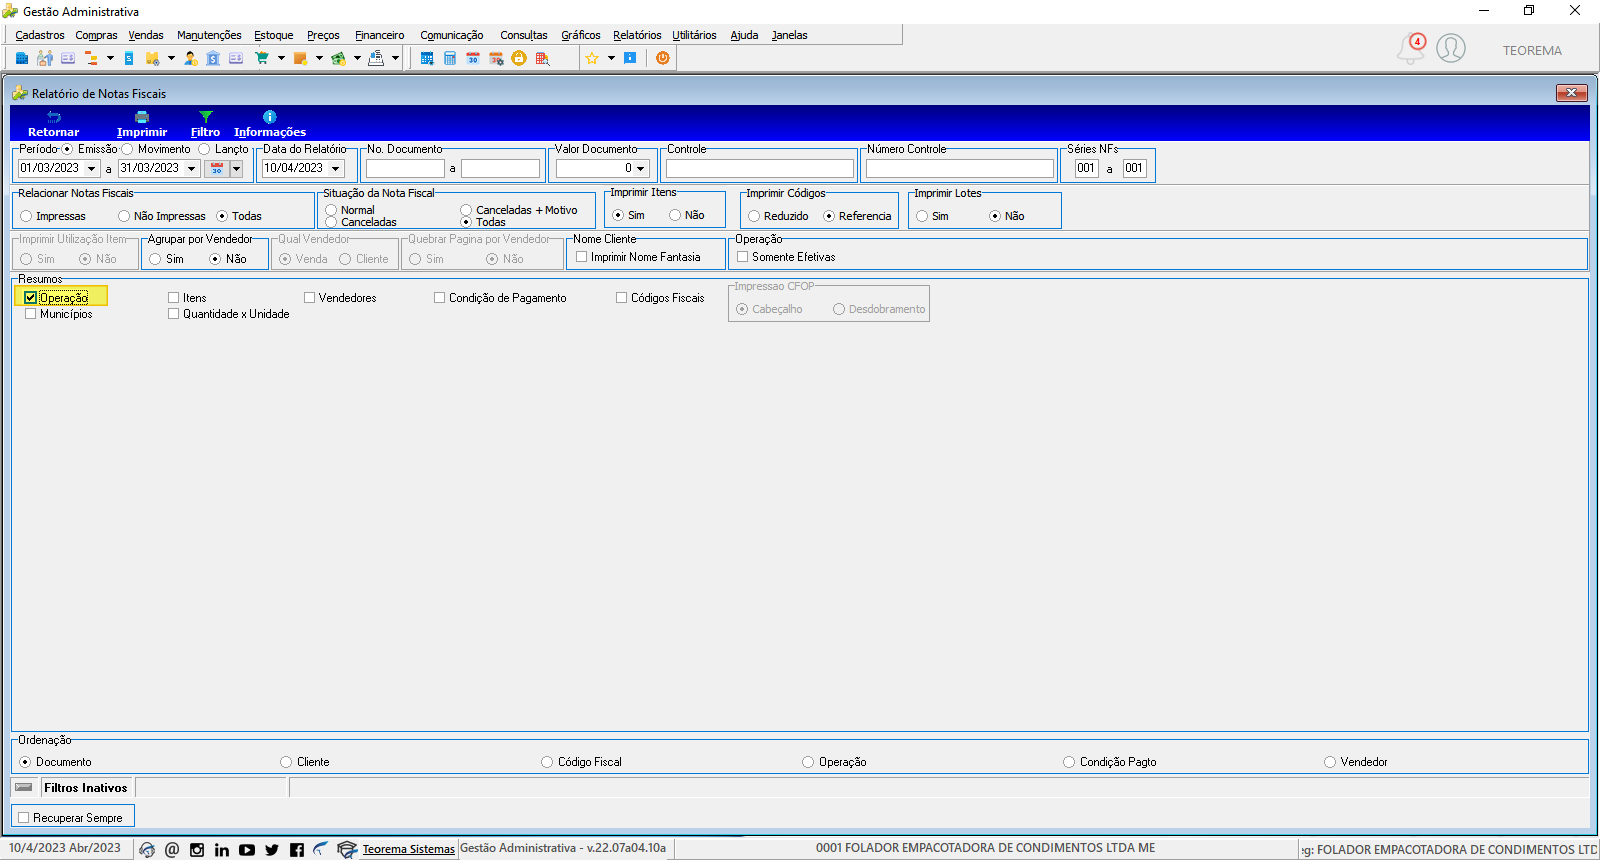Click Imprimir printer button
This screenshot has height=860, width=1600.
point(142,124)
